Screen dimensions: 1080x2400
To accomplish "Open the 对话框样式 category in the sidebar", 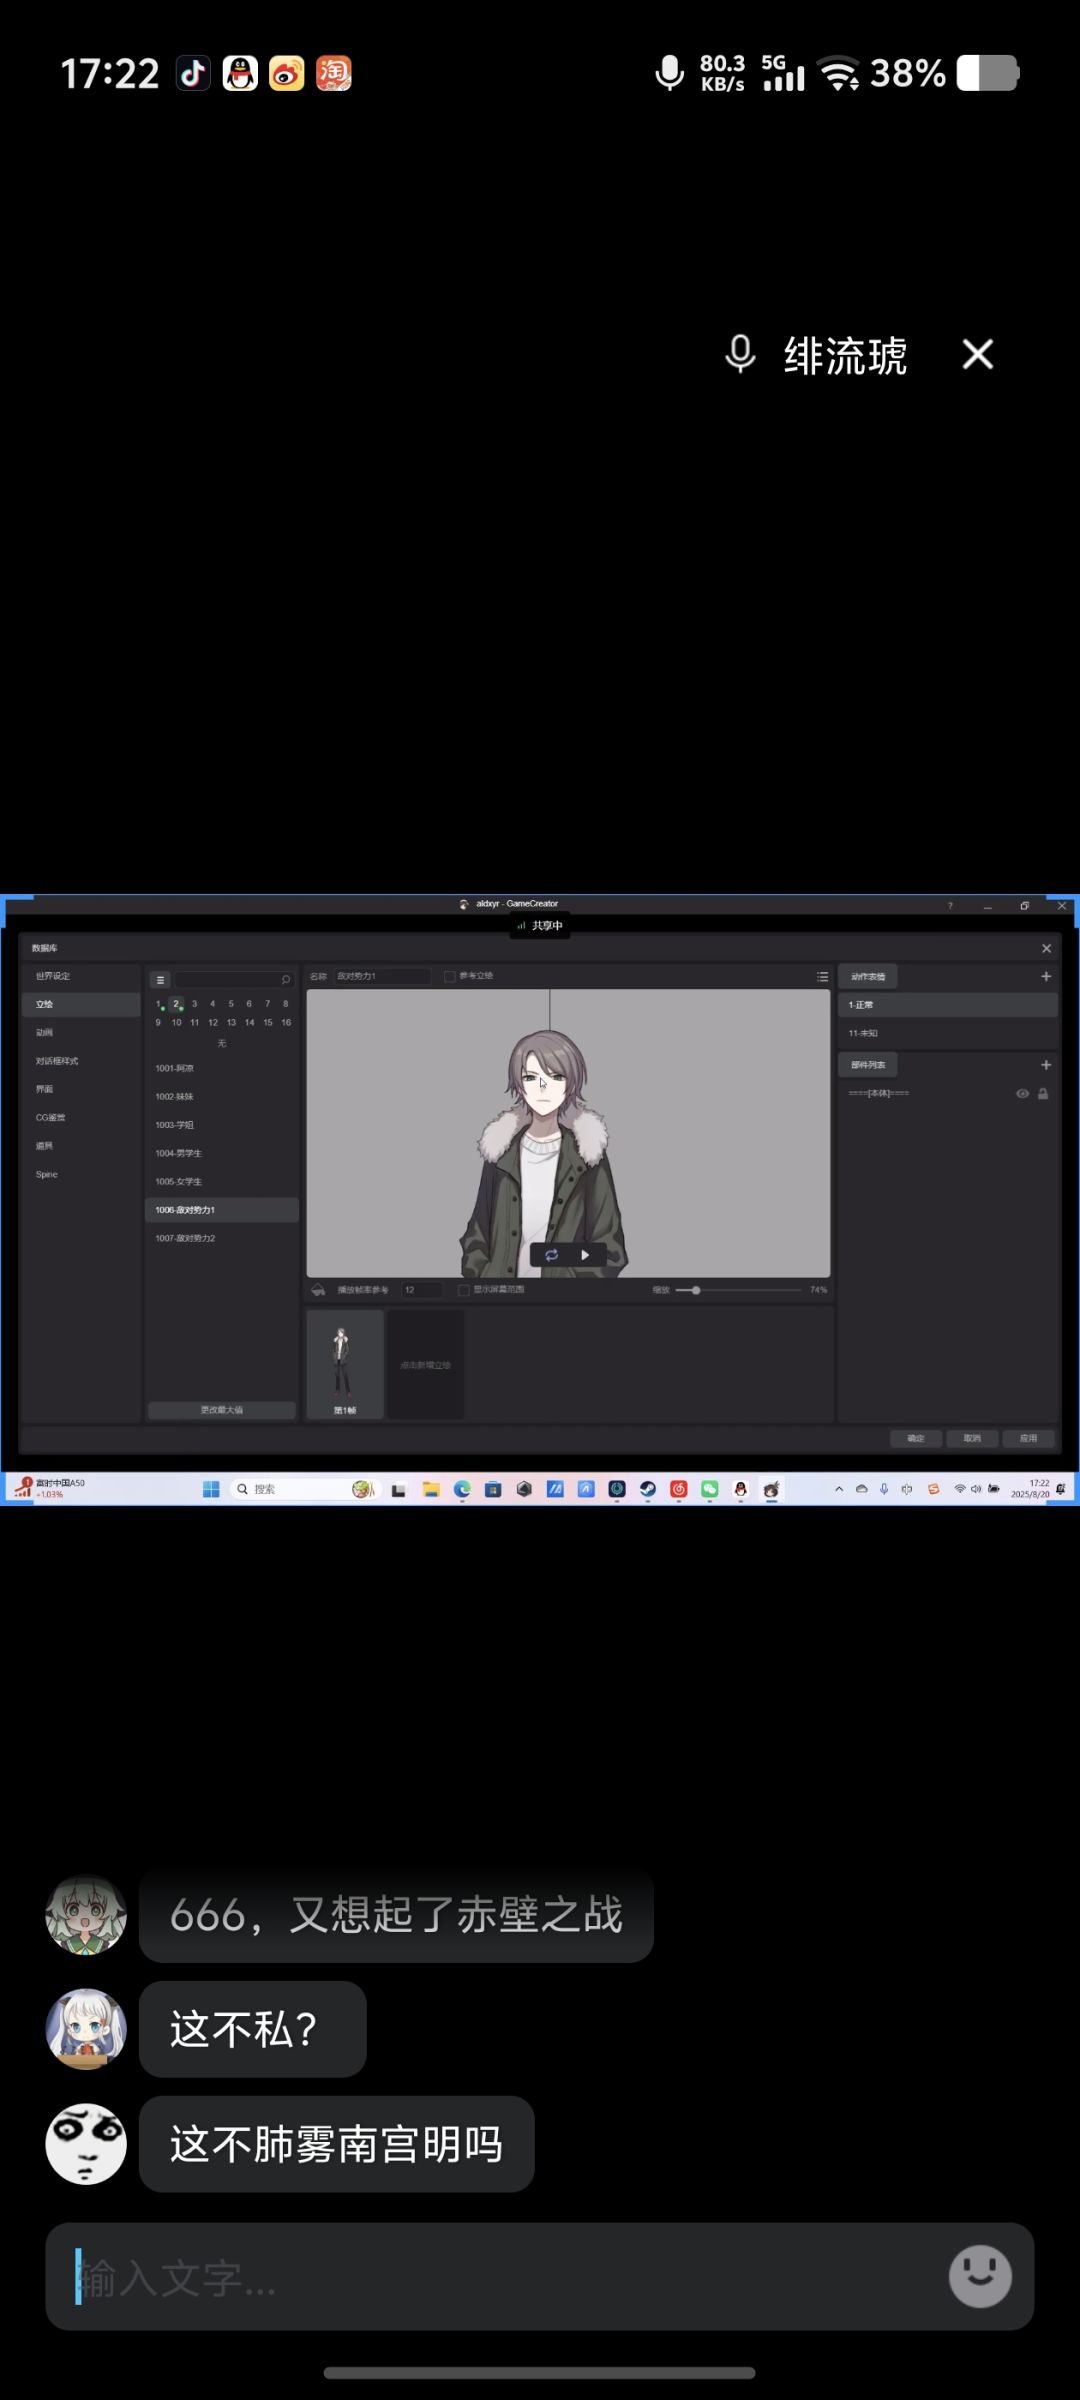I will [x=81, y=1061].
